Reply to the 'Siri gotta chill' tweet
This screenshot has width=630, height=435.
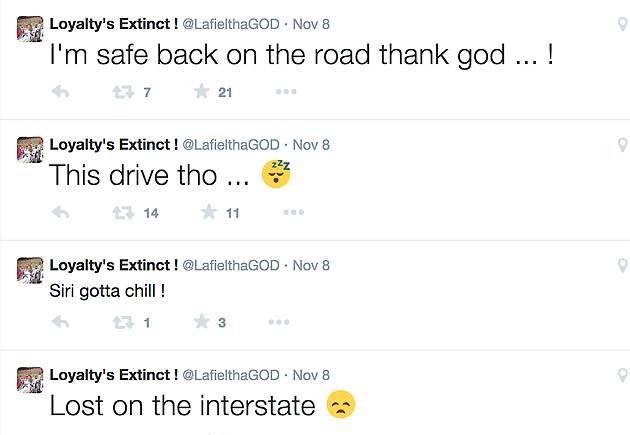(x=60, y=322)
